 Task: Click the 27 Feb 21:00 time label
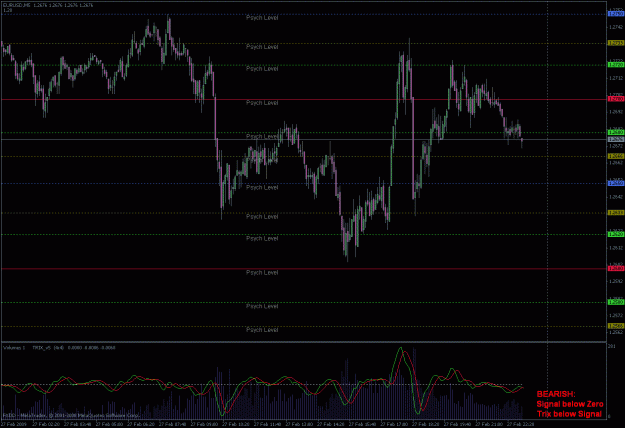coord(489,424)
